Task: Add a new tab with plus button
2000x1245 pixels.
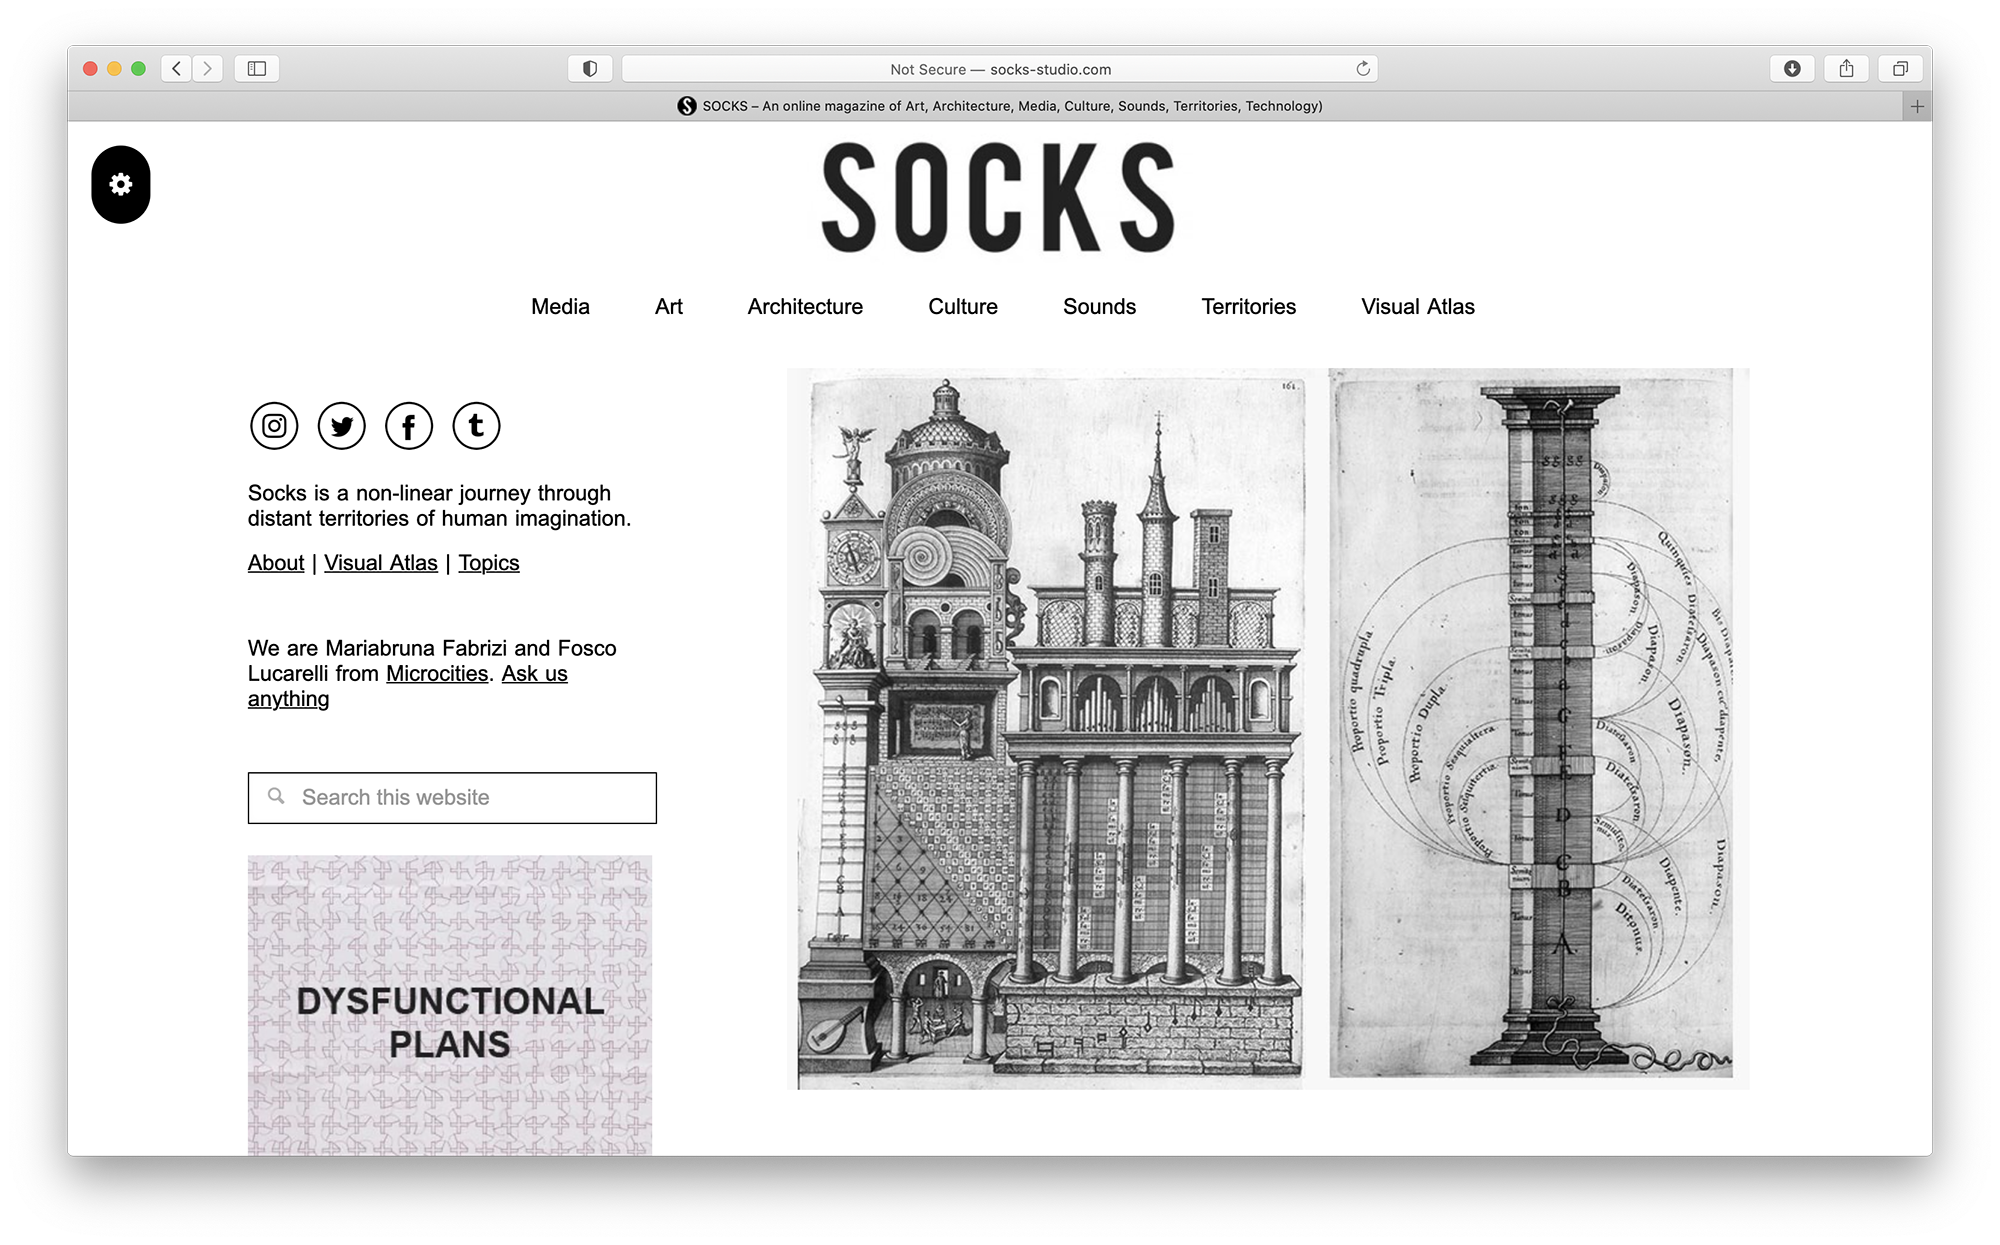Action: (x=1917, y=106)
